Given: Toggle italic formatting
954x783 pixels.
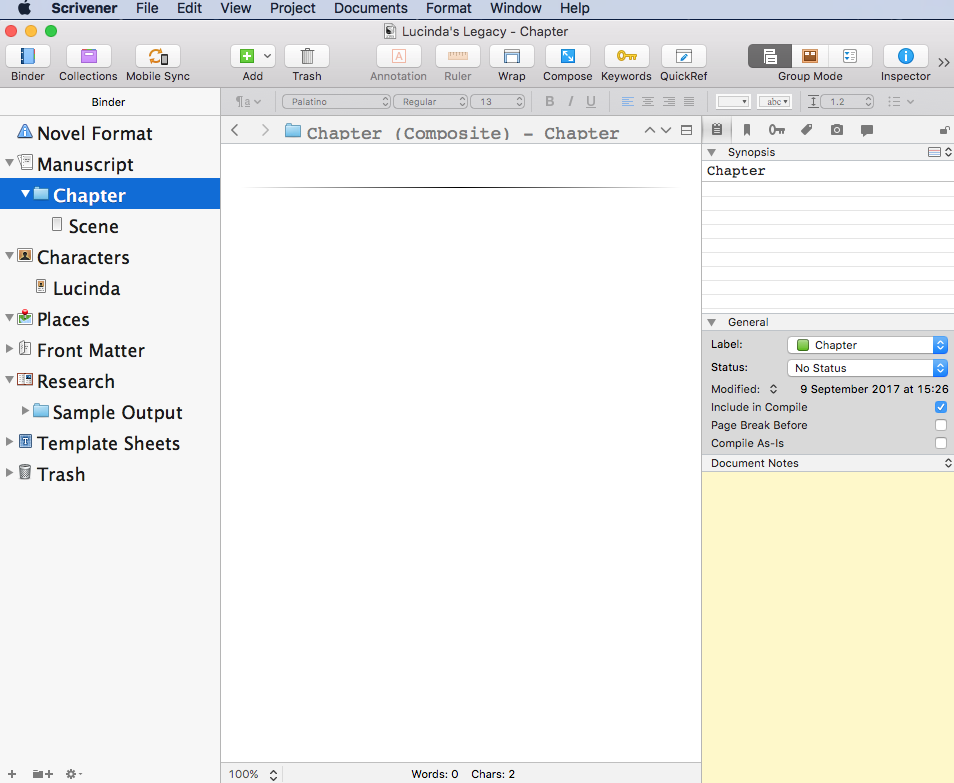Looking at the screenshot, I should (x=570, y=102).
